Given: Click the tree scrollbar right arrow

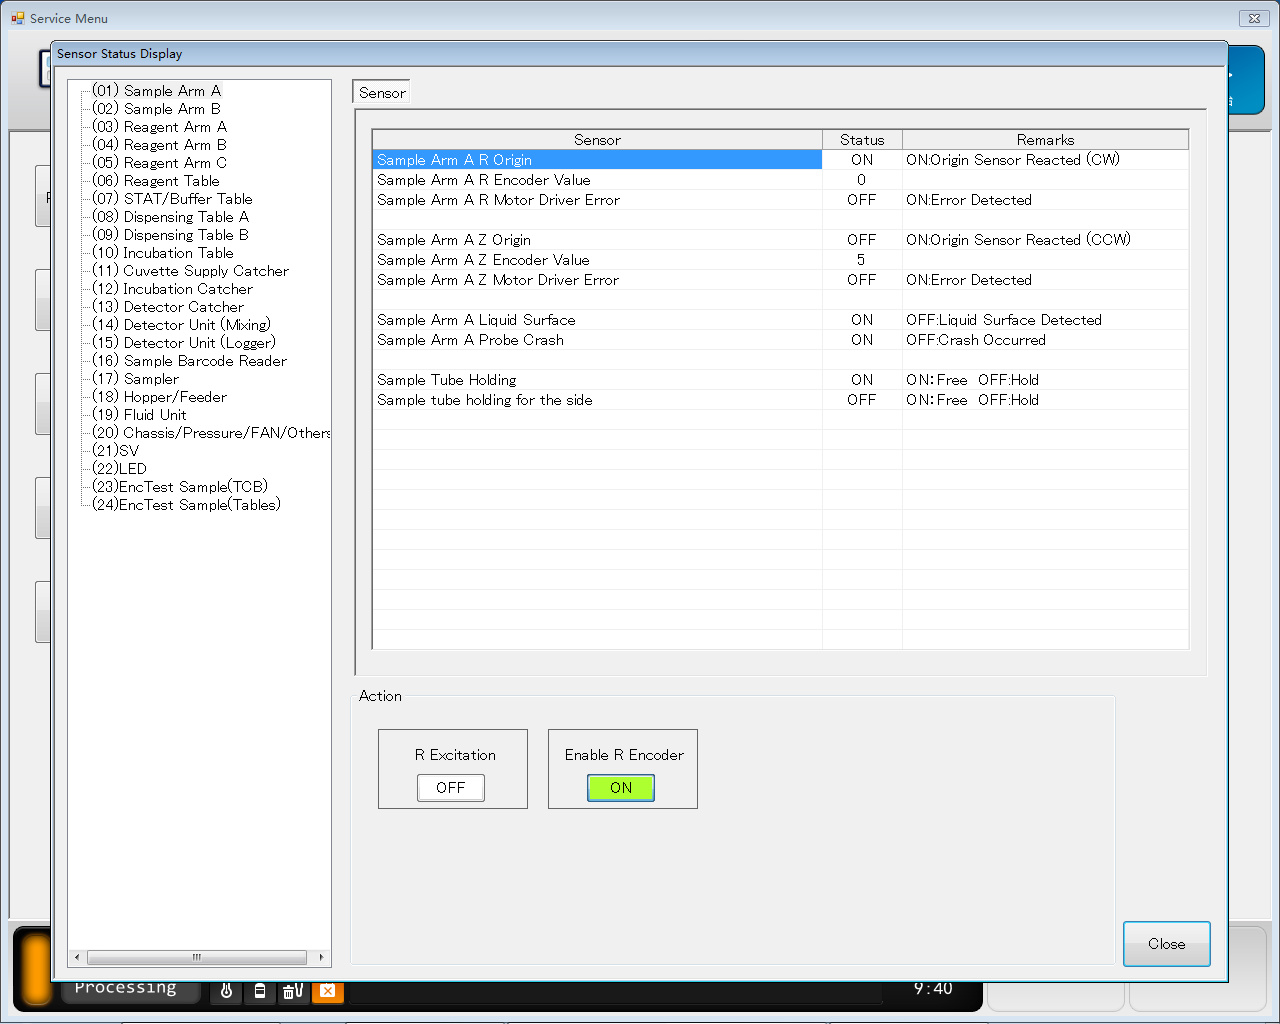Looking at the screenshot, I should [x=321, y=957].
